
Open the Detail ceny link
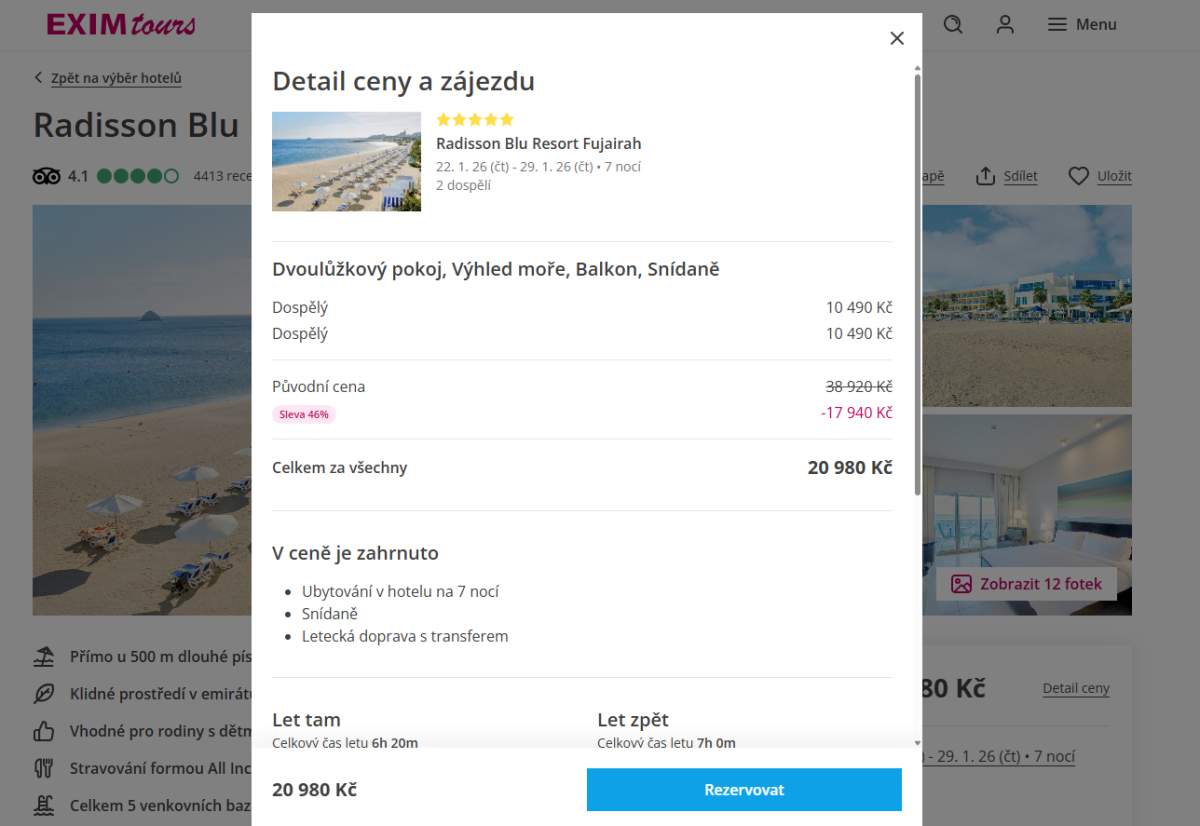coord(1076,688)
